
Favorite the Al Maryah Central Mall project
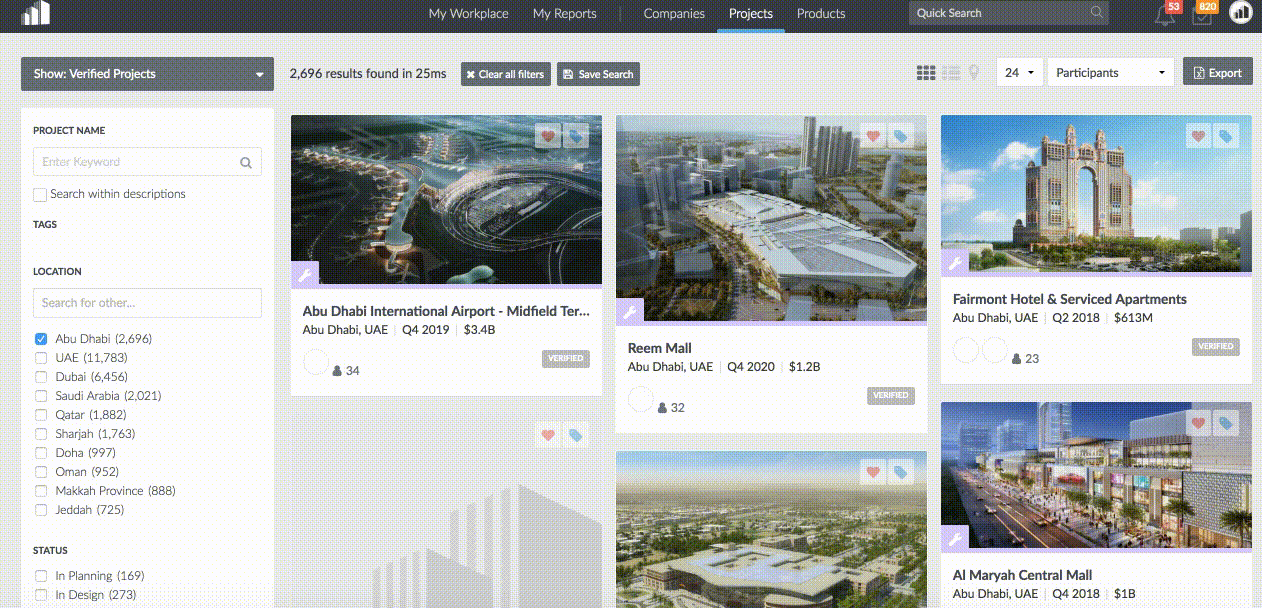tap(1198, 424)
